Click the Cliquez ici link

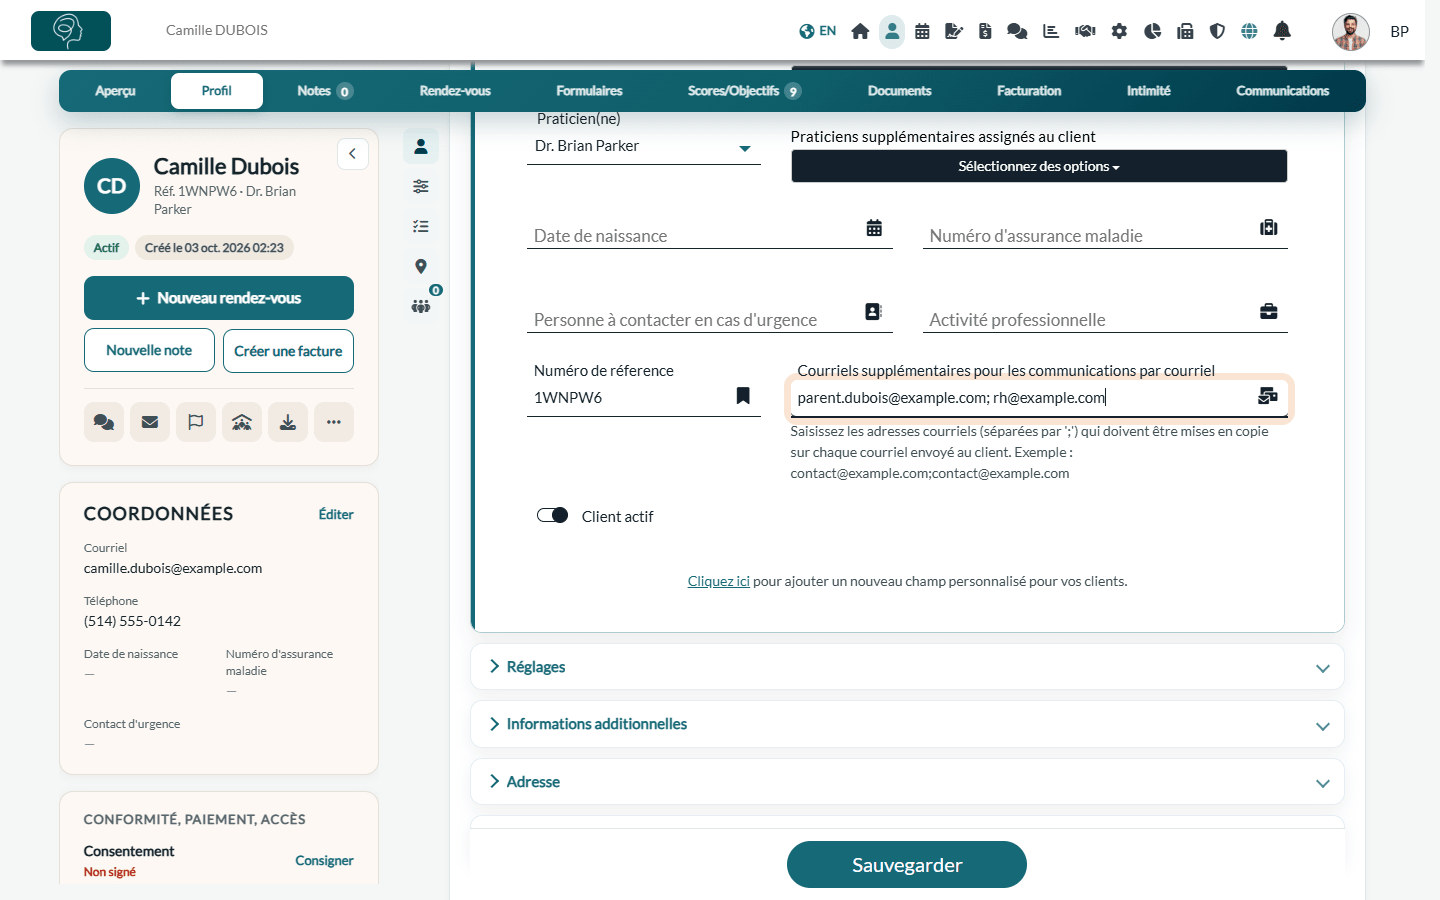point(718,581)
